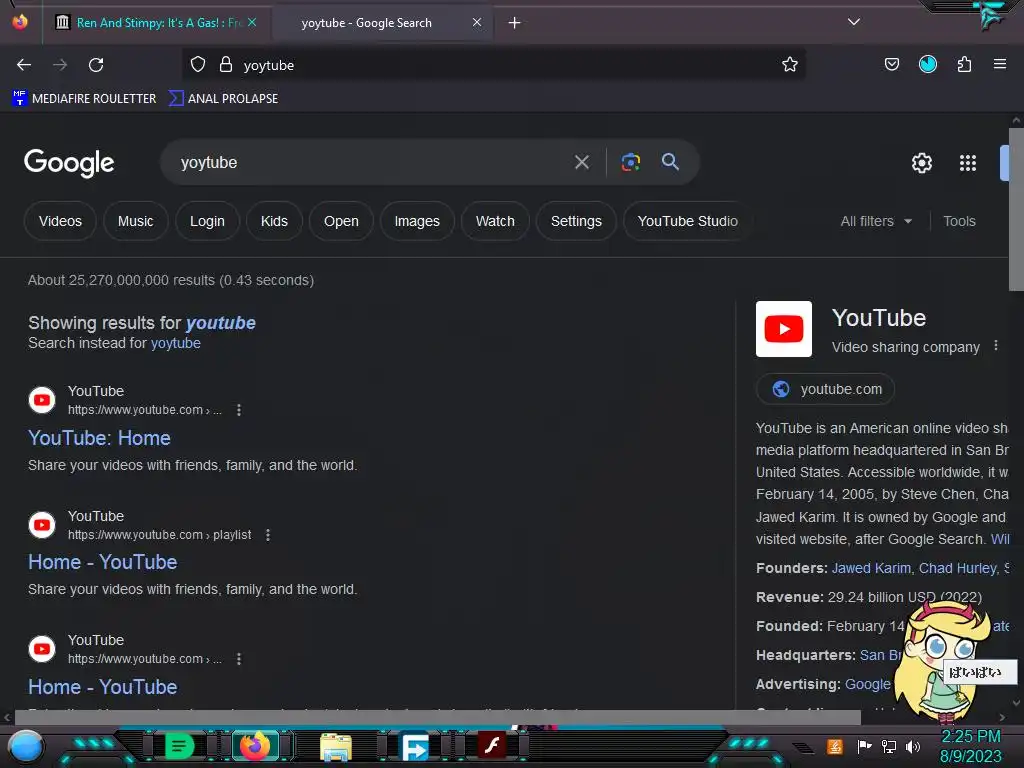
Task: Filter results by Music chip
Action: click(135, 221)
